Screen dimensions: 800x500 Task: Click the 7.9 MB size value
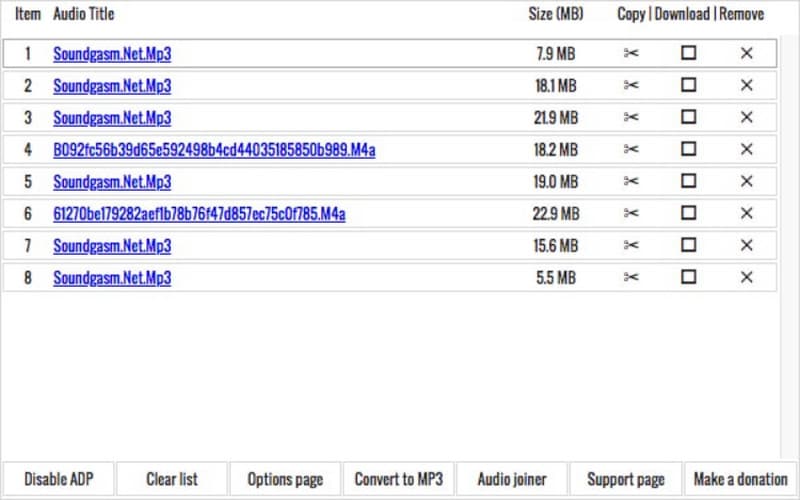click(x=556, y=54)
